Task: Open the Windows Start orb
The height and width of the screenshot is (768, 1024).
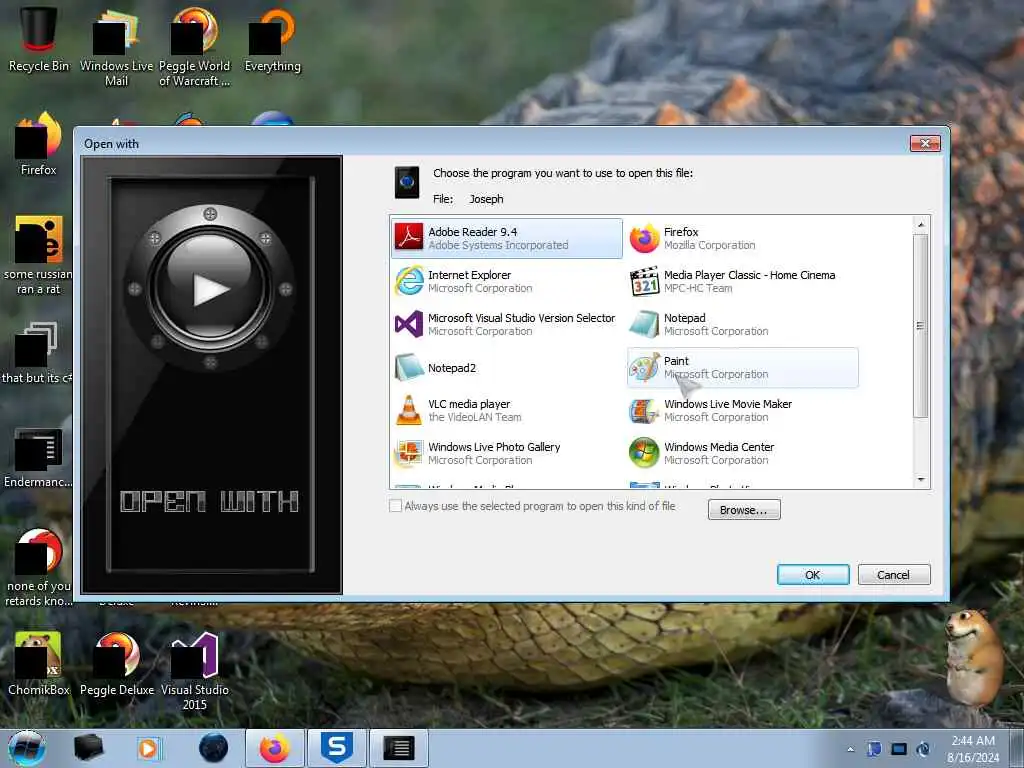Action: point(27,748)
